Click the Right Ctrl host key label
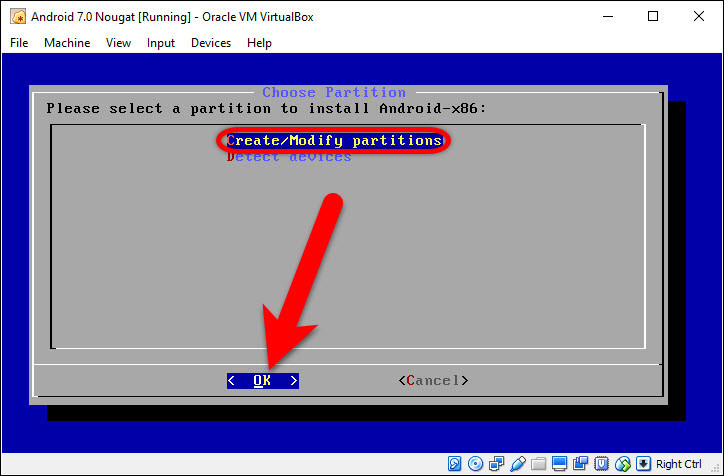Screen dimensions: 724x476 (679, 464)
